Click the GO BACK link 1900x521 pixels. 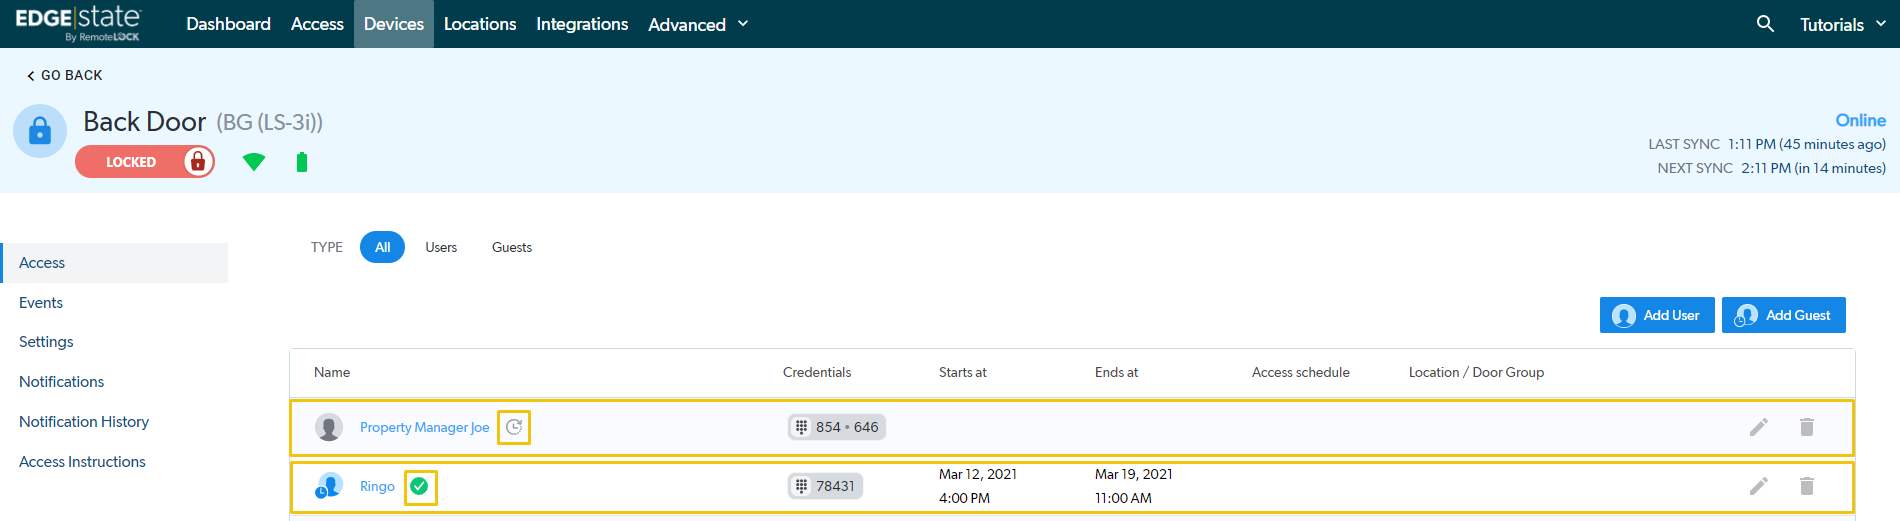64,75
